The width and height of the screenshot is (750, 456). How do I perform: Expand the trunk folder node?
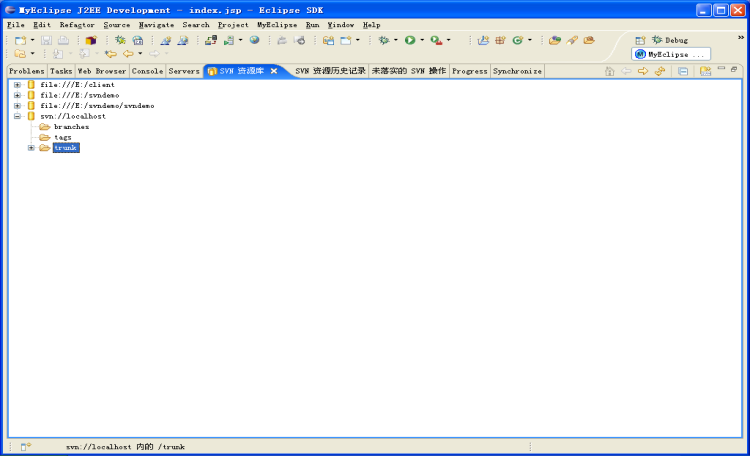point(31,148)
